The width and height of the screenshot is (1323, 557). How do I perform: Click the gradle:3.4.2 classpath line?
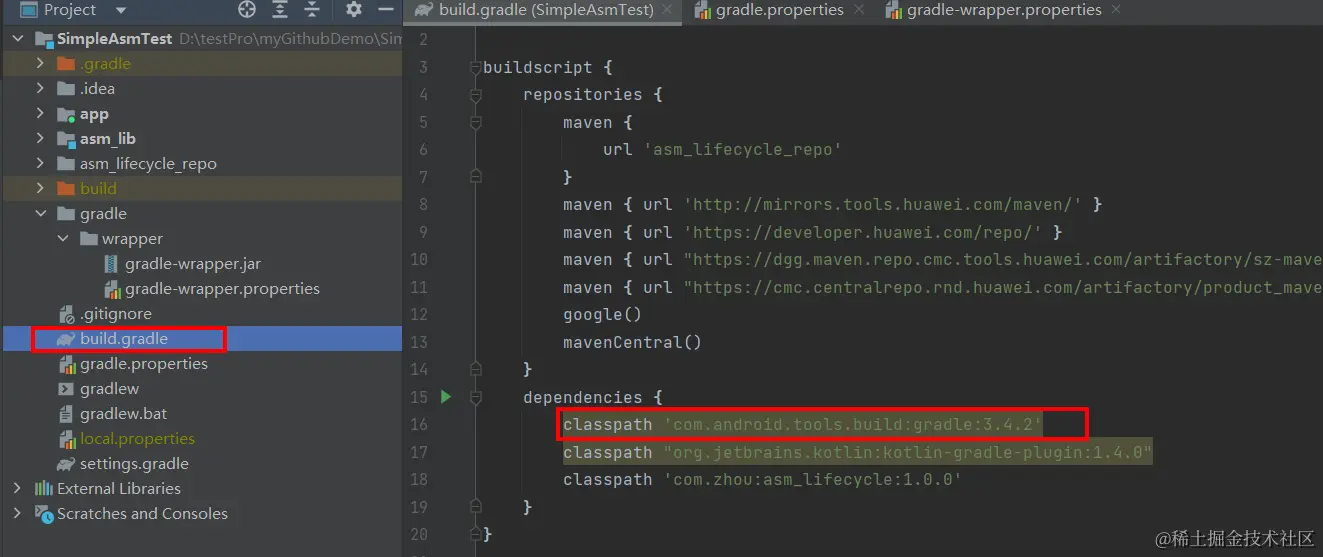click(803, 425)
